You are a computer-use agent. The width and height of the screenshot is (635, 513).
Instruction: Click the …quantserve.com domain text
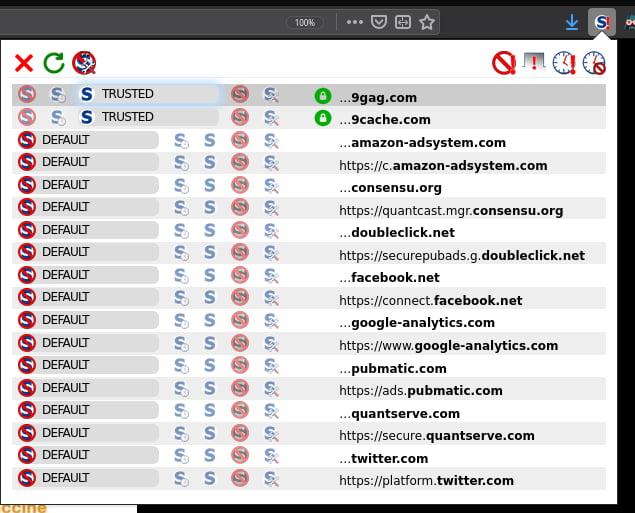[x=400, y=413]
